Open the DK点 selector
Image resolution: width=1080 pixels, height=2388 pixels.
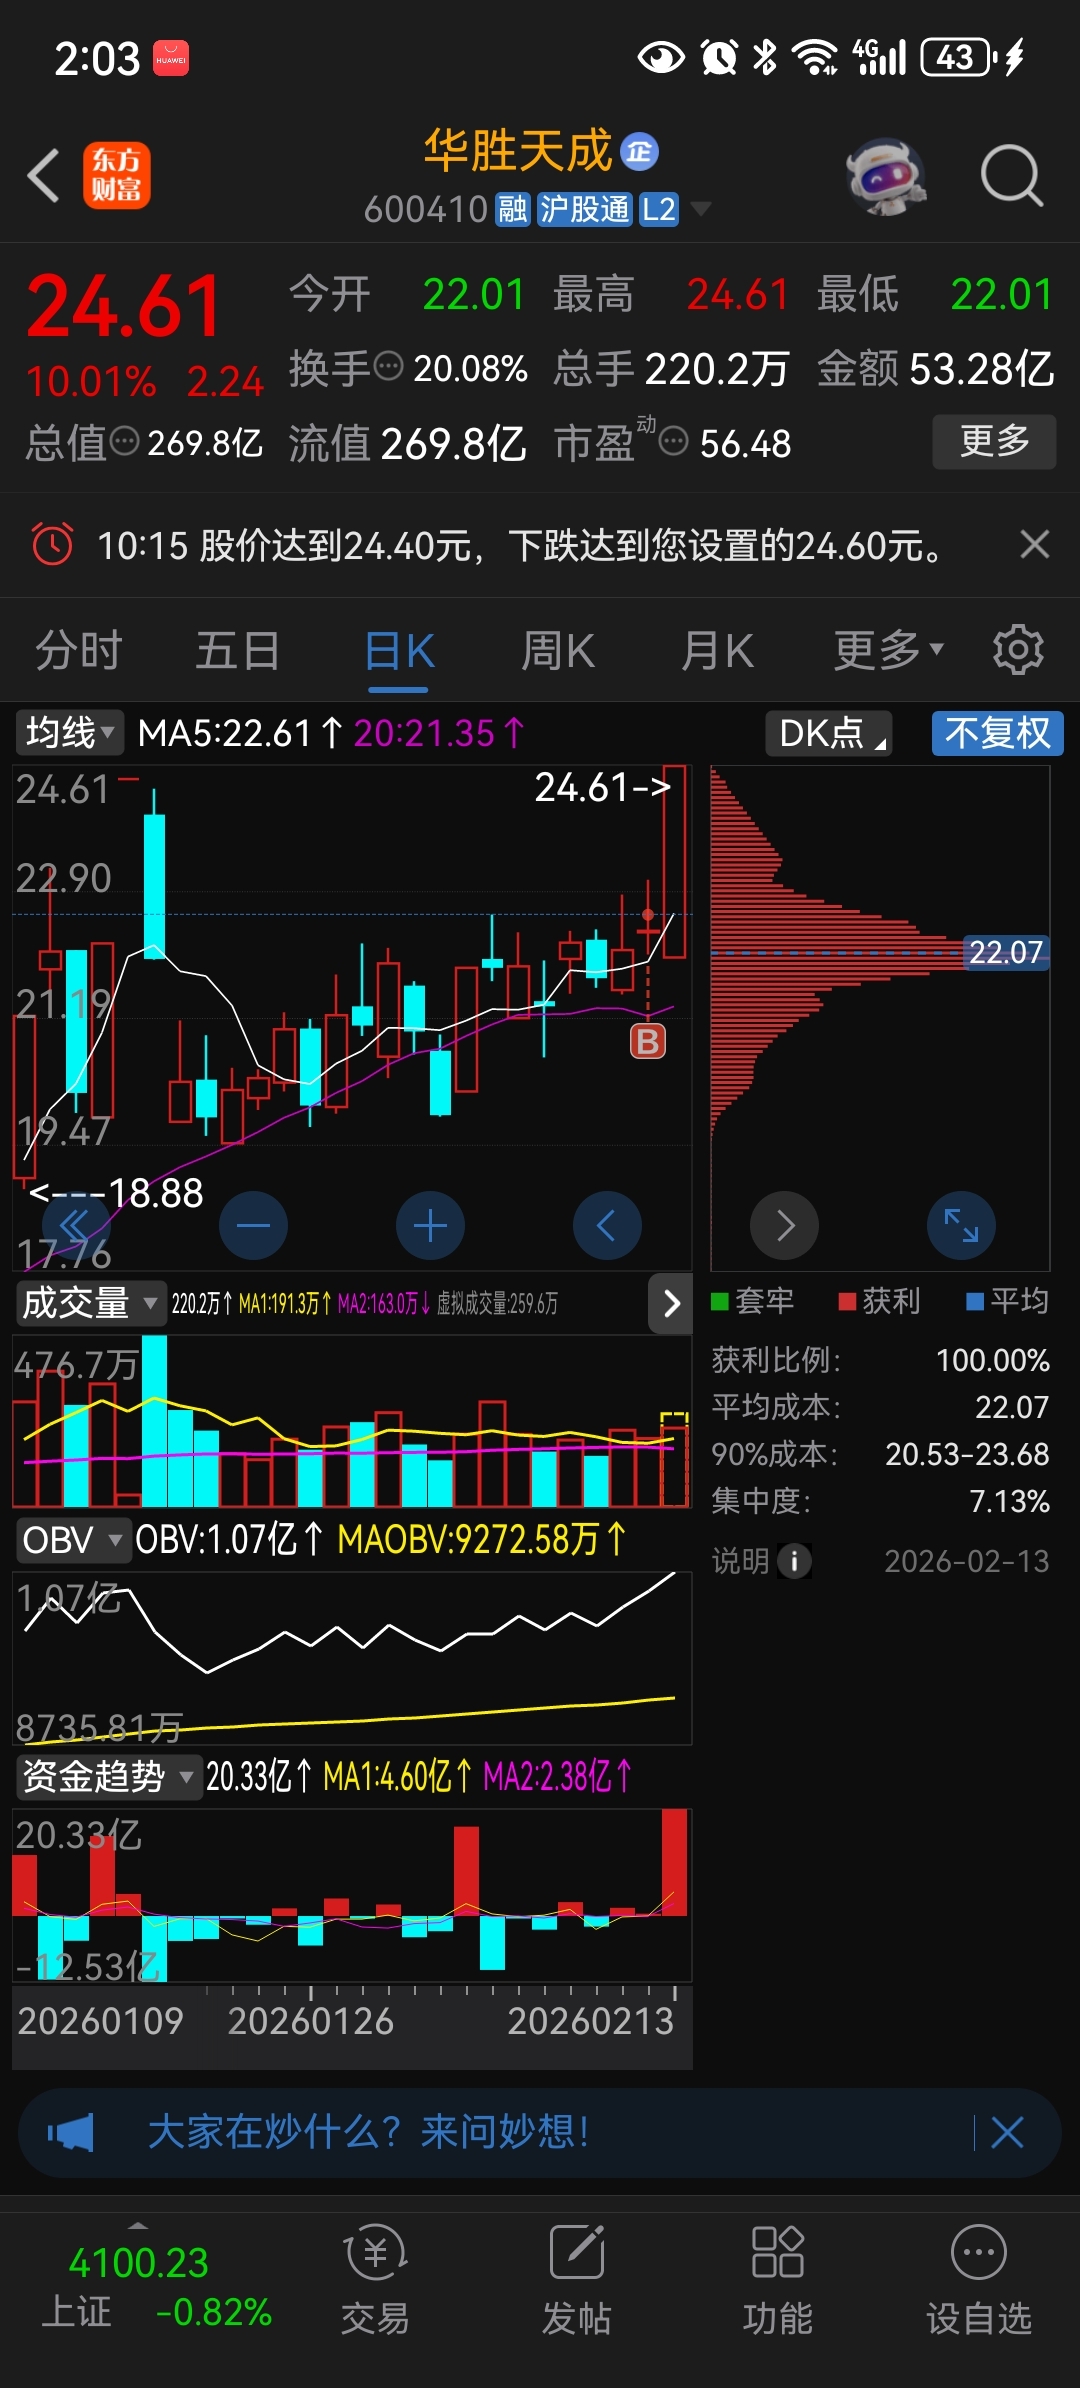pyautogui.click(x=829, y=733)
